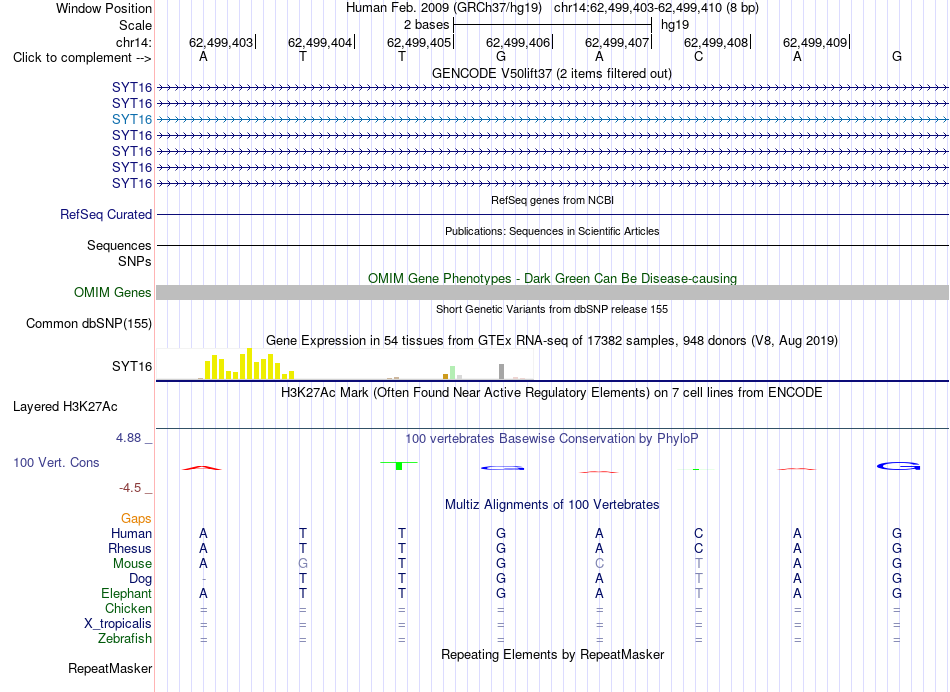Click reference base G below 62,499,406
Screen dimensions: 950x692
click(x=500, y=57)
